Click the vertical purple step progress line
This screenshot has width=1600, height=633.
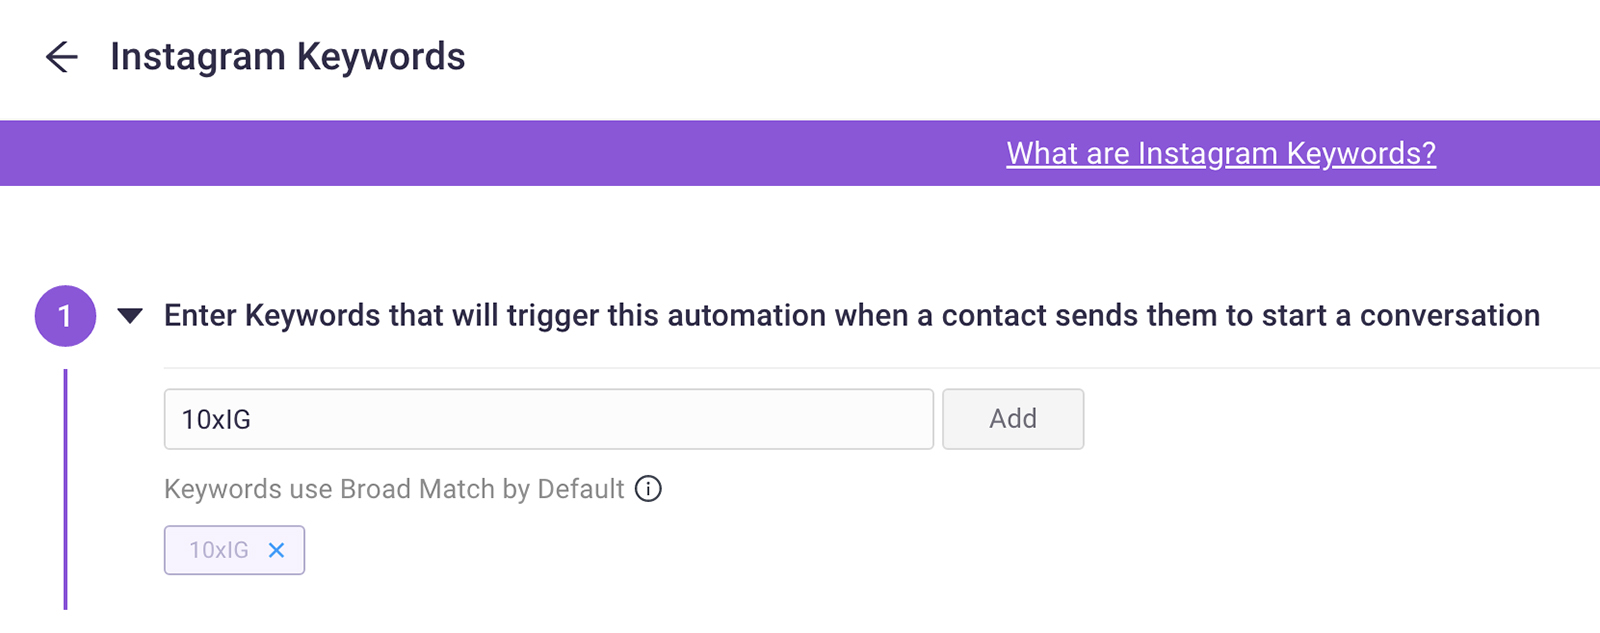tap(65, 490)
